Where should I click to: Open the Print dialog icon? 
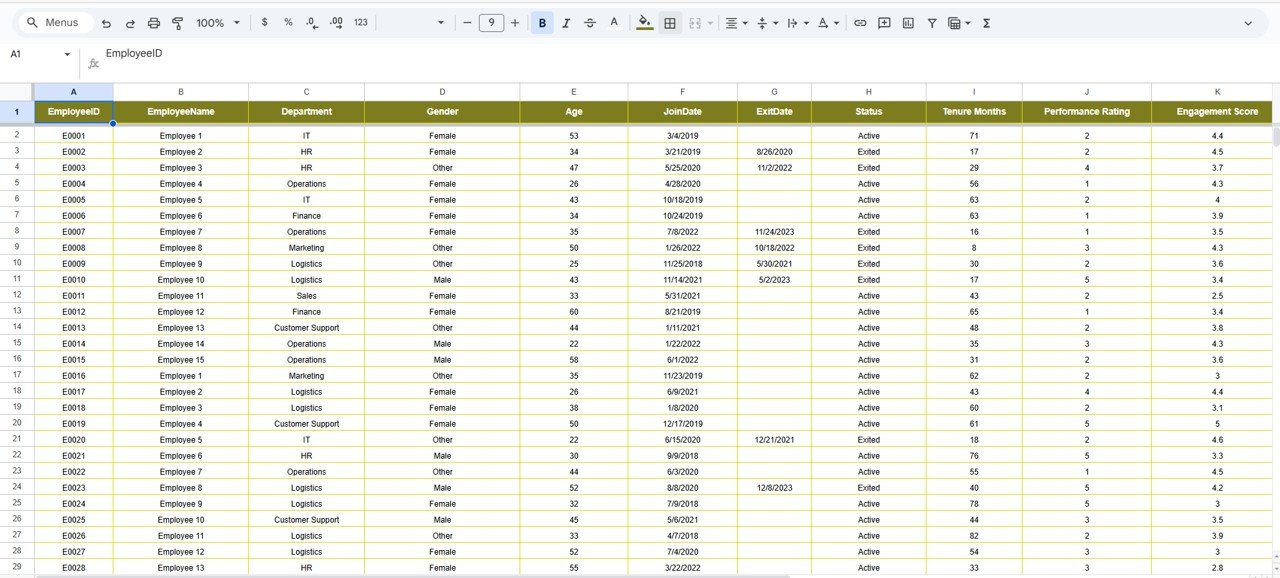click(153, 22)
